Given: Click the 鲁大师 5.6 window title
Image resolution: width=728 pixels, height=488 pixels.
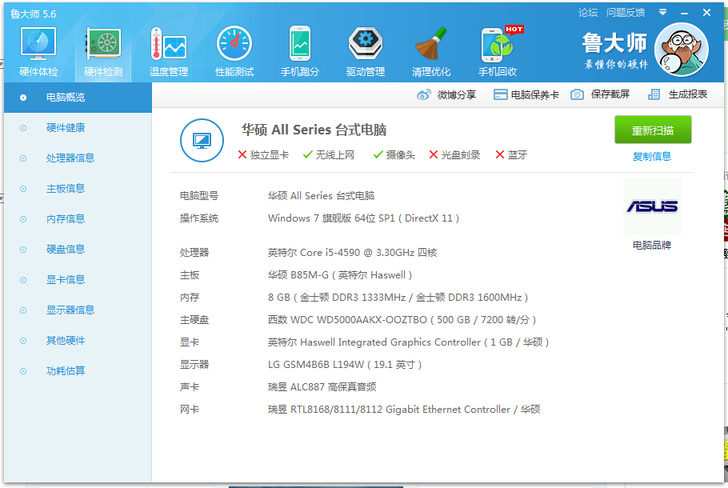Looking at the screenshot, I should (x=33, y=14).
